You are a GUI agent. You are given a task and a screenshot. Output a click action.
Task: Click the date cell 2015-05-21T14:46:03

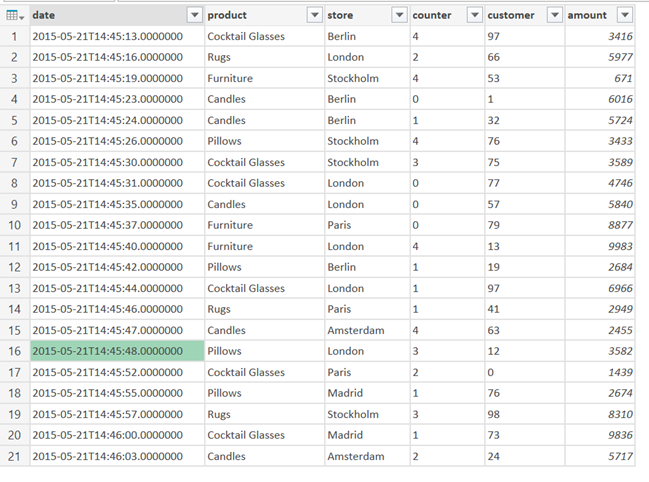[117, 456]
